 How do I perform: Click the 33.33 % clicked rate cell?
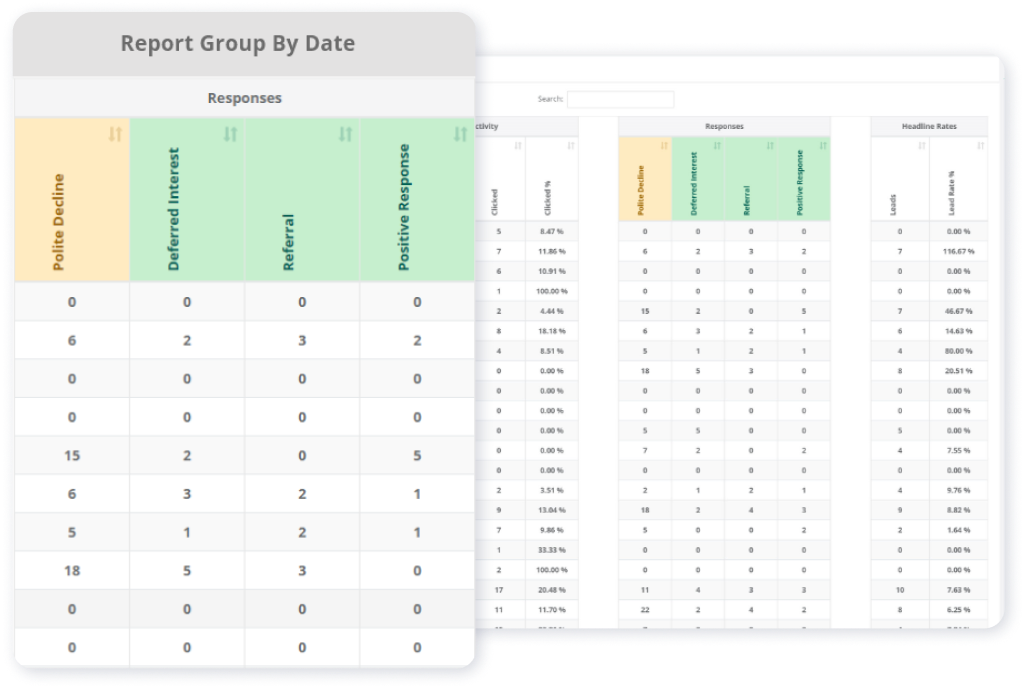[x=552, y=550]
